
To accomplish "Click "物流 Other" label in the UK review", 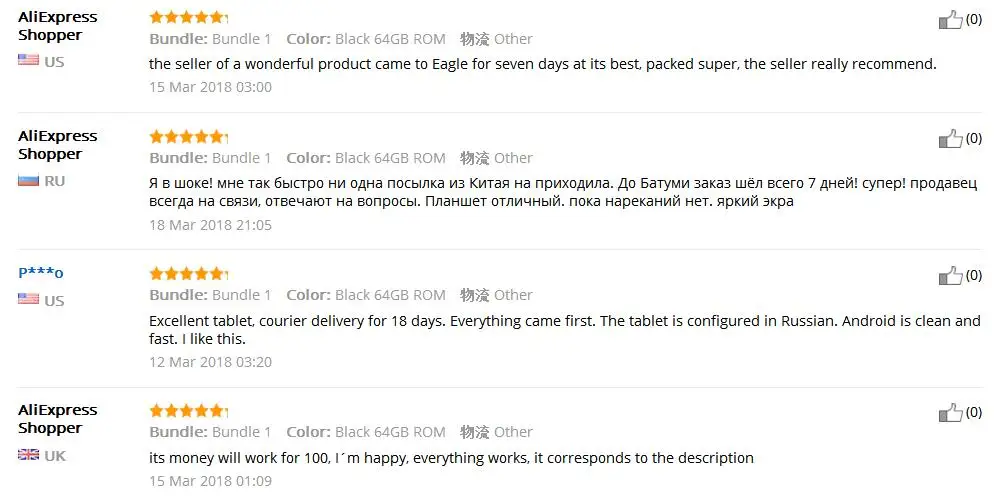I will [x=496, y=432].
